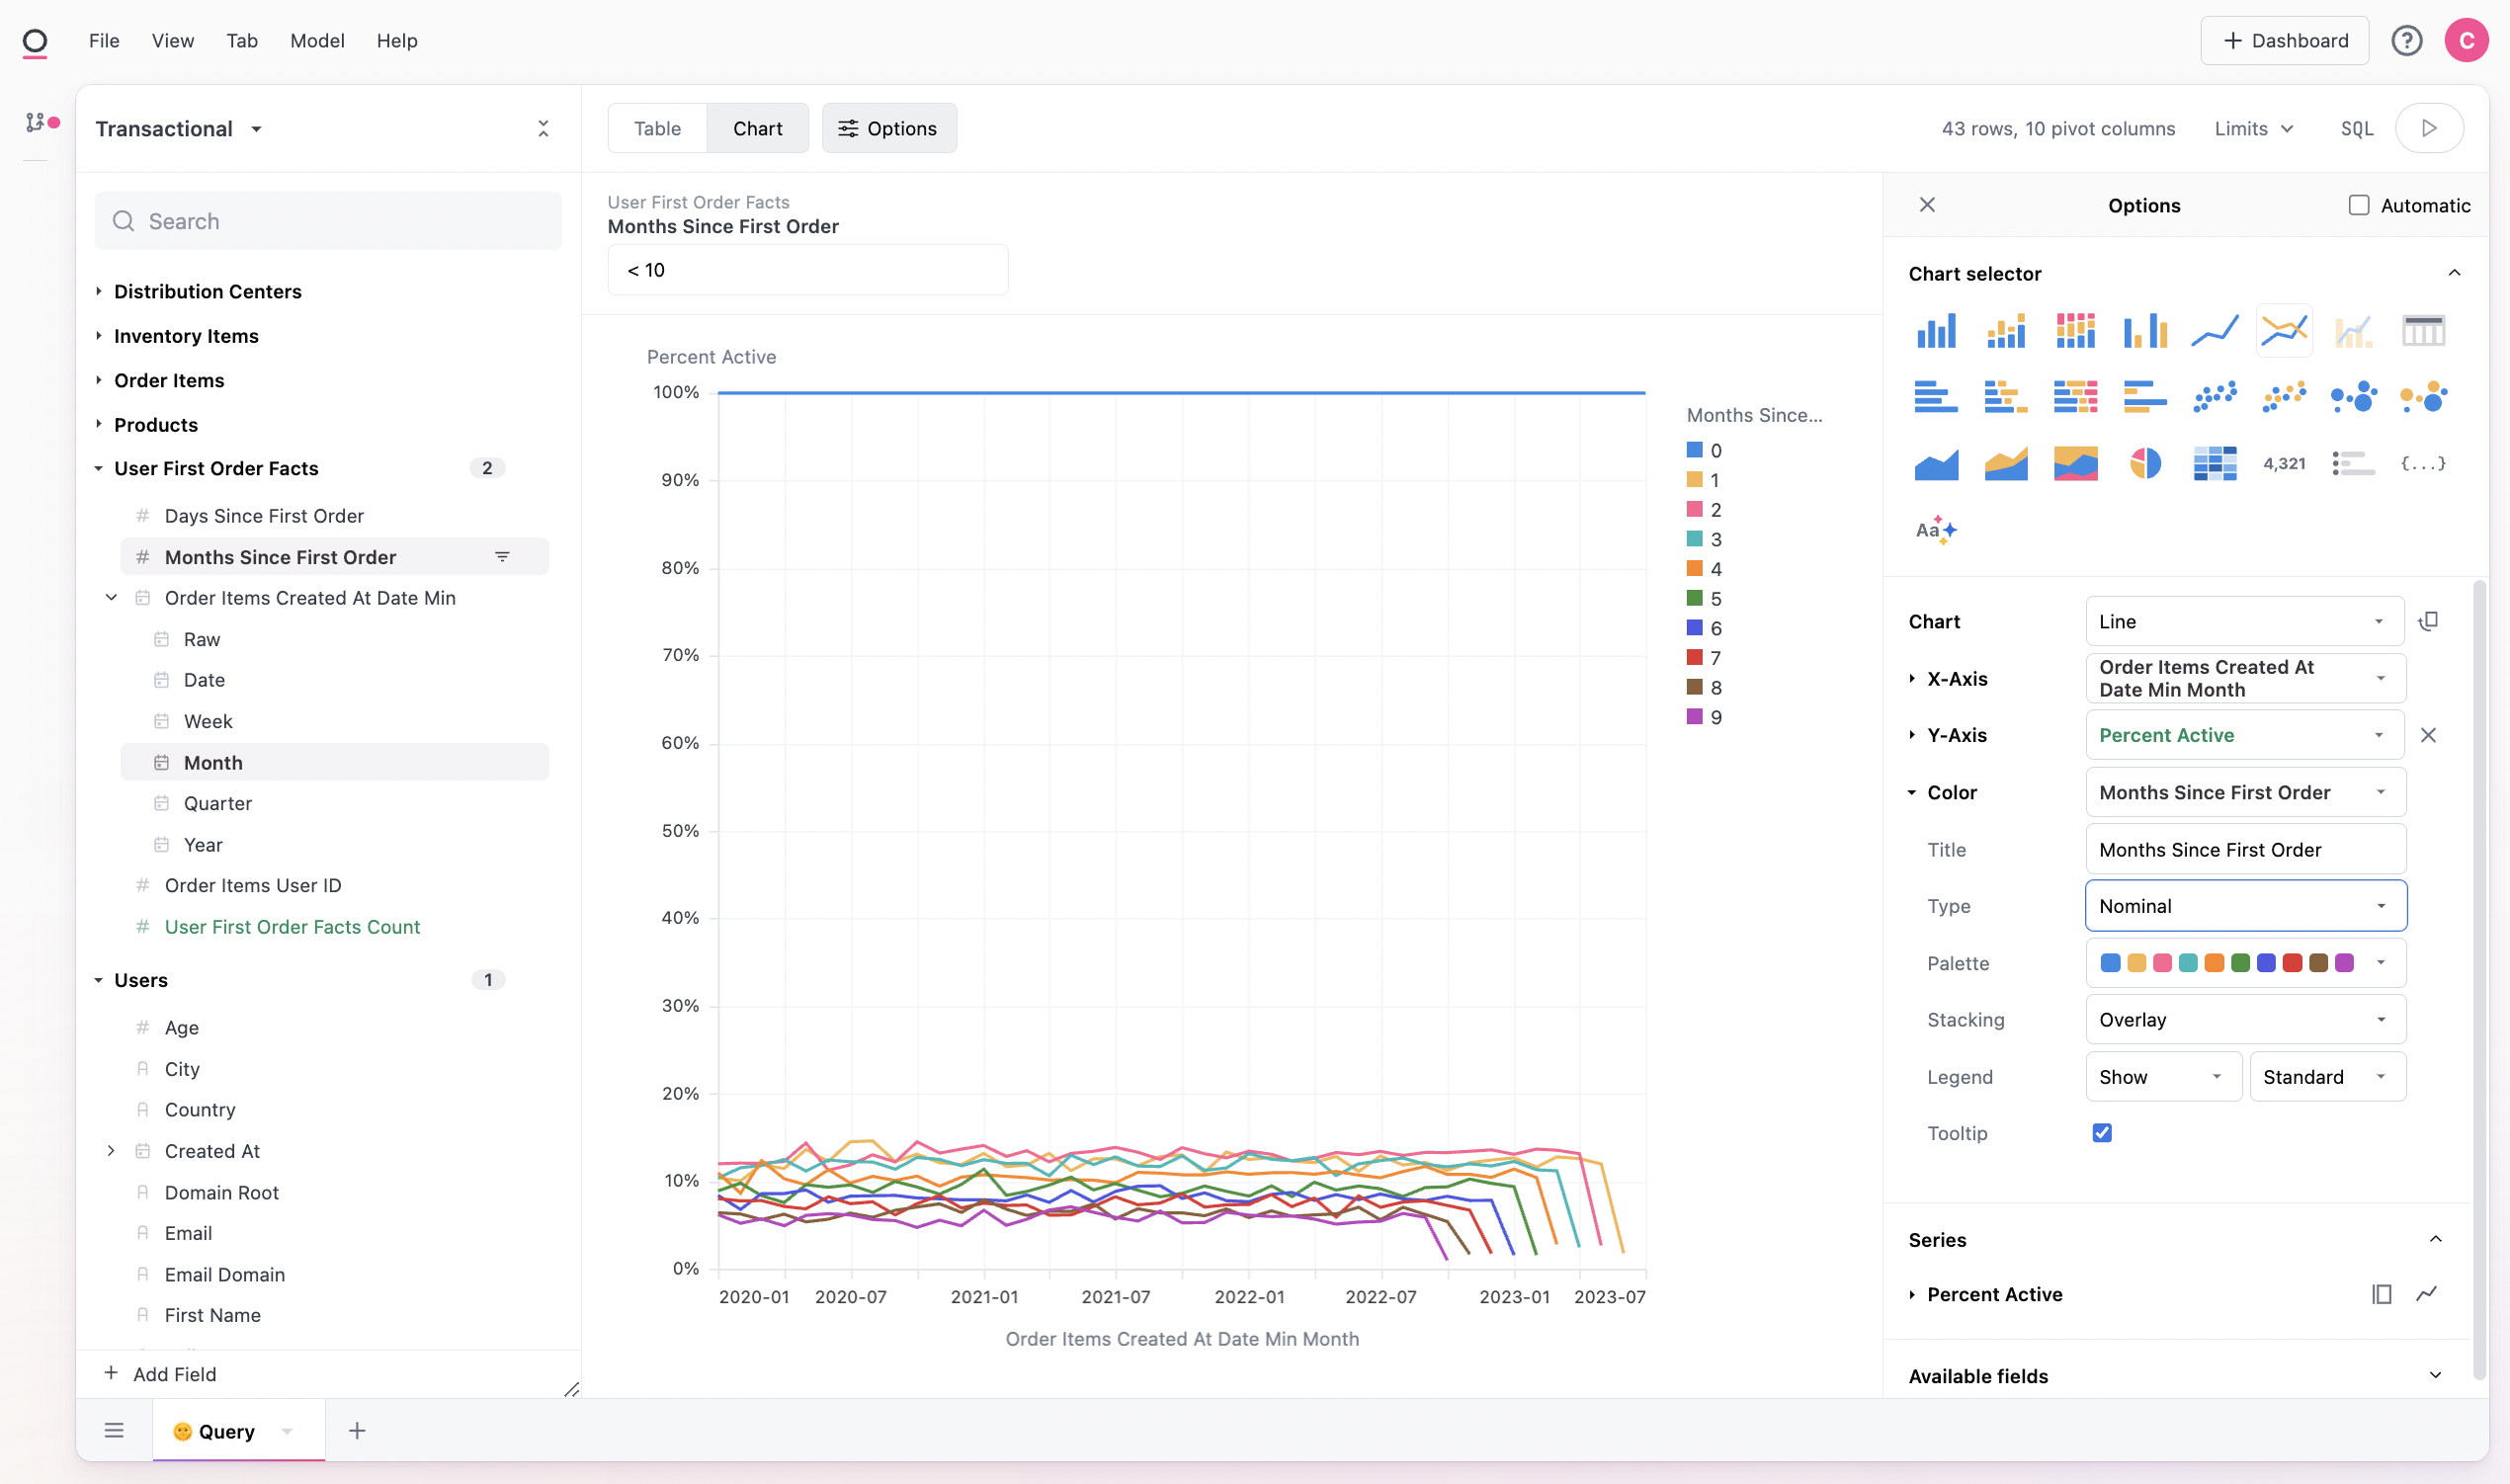This screenshot has width=2510, height=1484.
Task: Open the Model menu
Action: [x=317, y=41]
